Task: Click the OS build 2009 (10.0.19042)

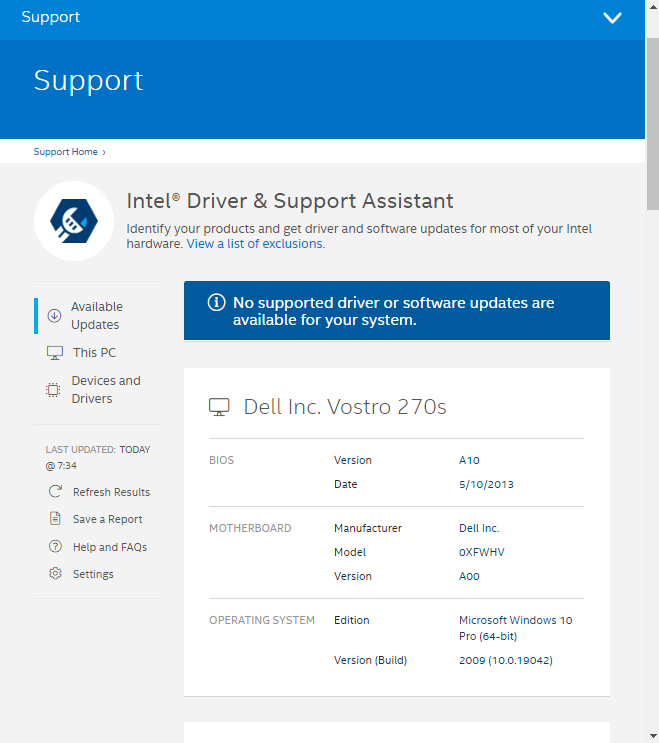Action: pyautogui.click(x=506, y=660)
